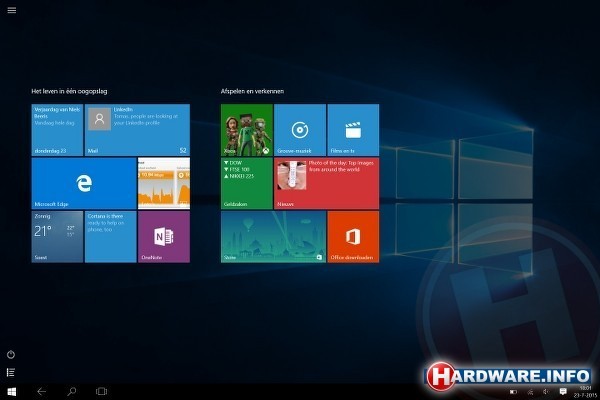Expand the hamburger menu at top left
Screen dimensions: 600x400
pyautogui.click(x=11, y=10)
